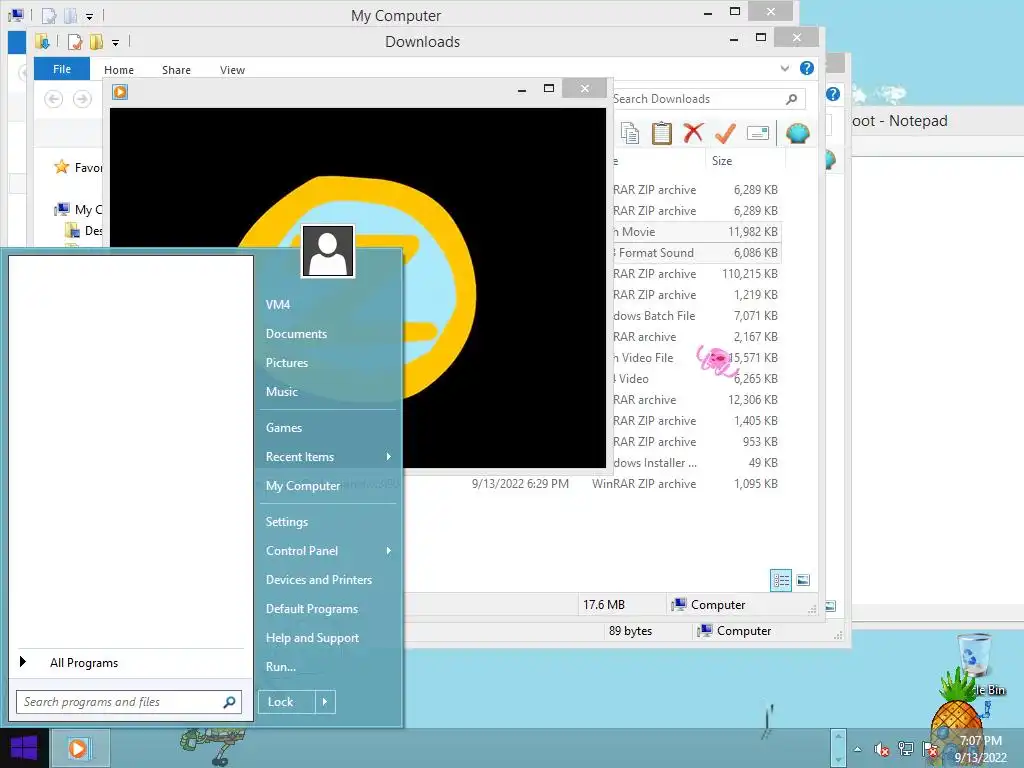Click the Lock button
This screenshot has height=768, width=1024.
pyautogui.click(x=287, y=702)
